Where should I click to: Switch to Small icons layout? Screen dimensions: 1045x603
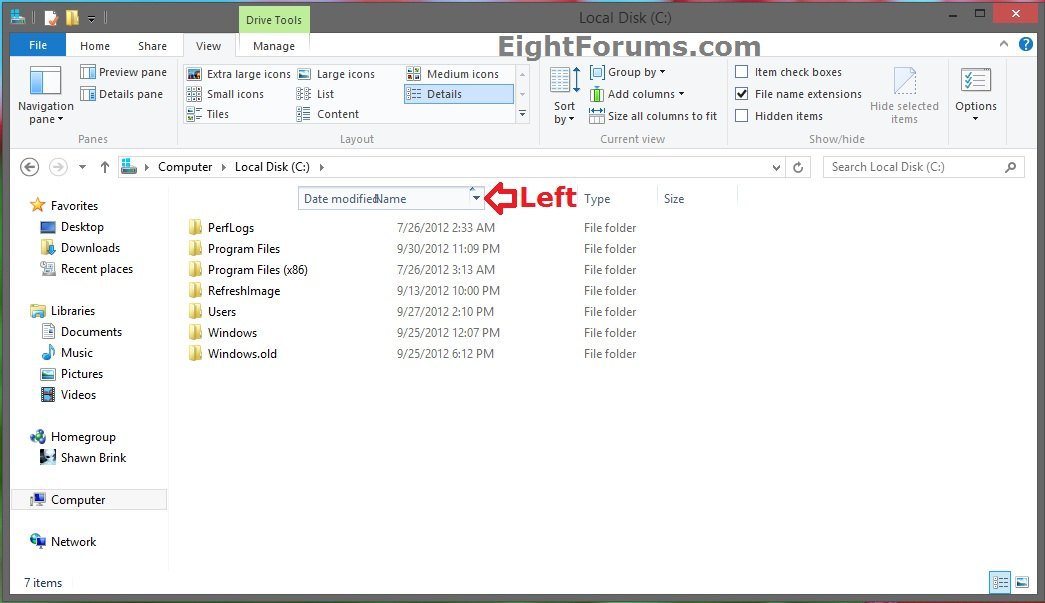pos(225,94)
